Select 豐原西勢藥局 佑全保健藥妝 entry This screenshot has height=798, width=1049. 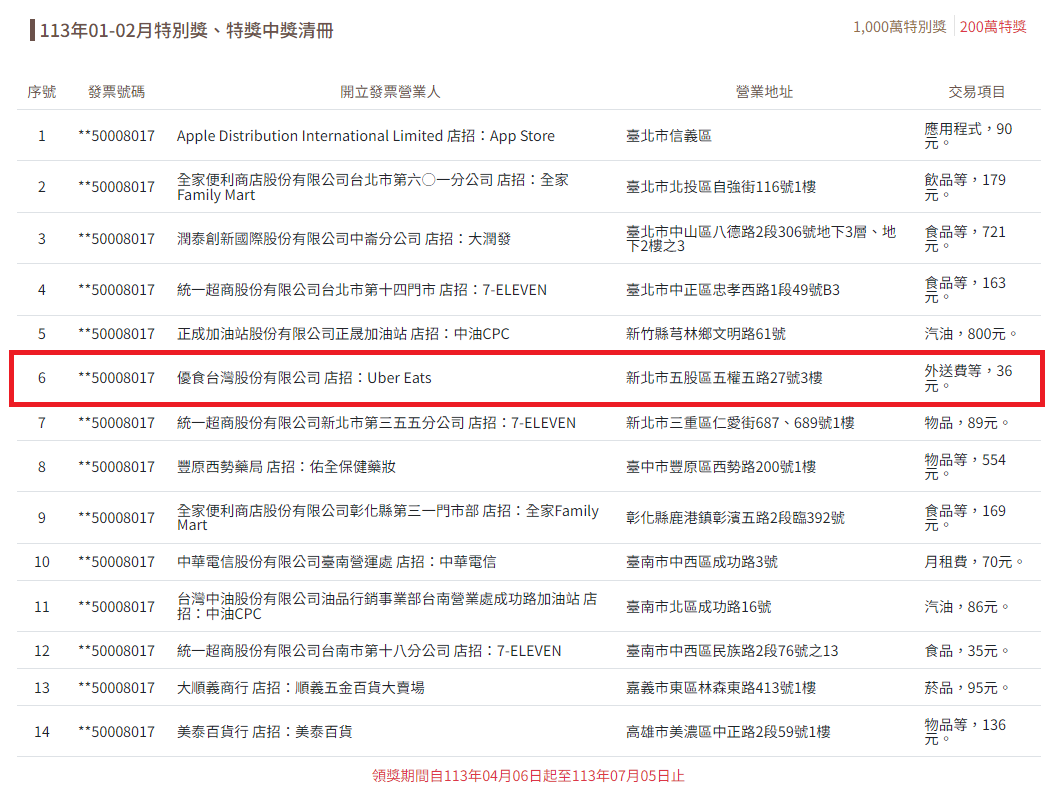point(286,467)
